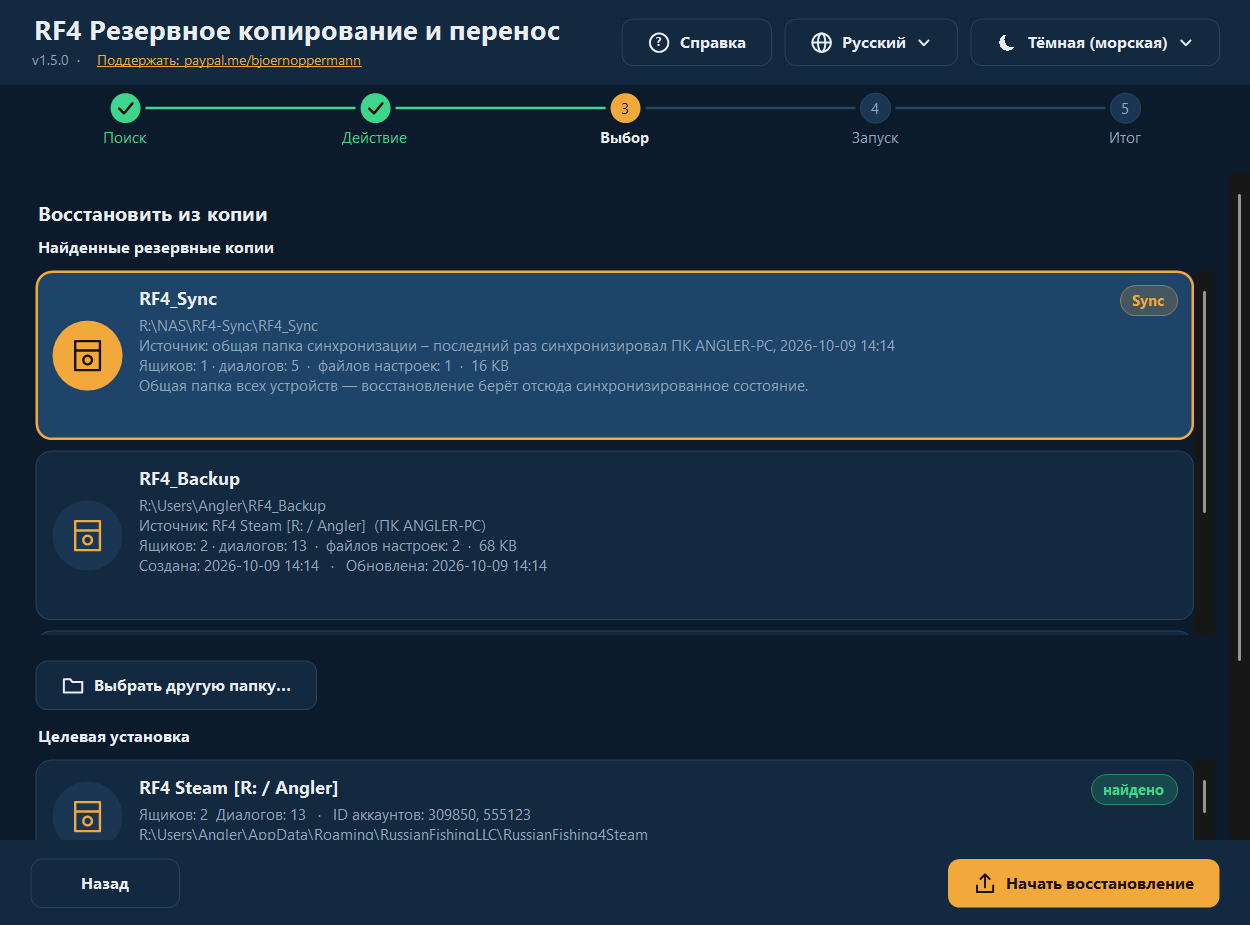The height and width of the screenshot is (925, 1250).
Task: Go to step 4 Запуск
Action: tap(875, 108)
